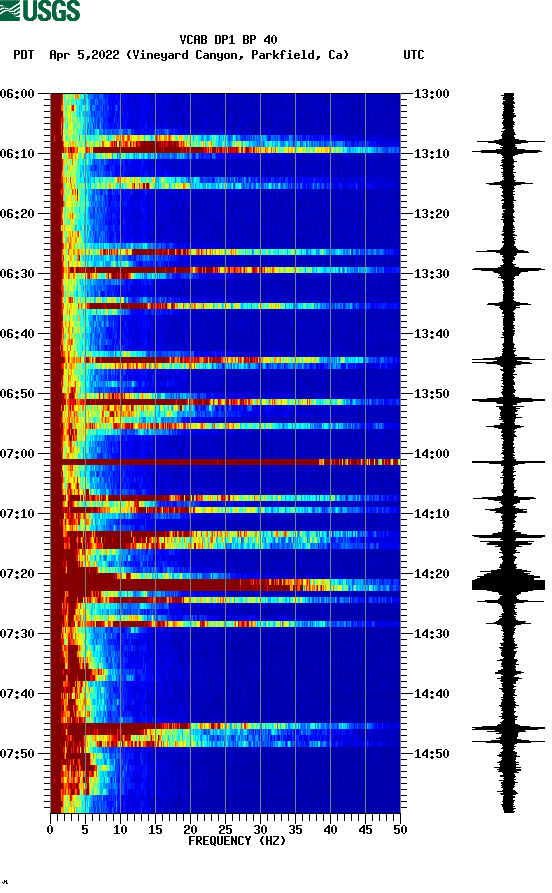Click the 13:40 UTC time label
This screenshot has width=552, height=893.
click(x=431, y=334)
